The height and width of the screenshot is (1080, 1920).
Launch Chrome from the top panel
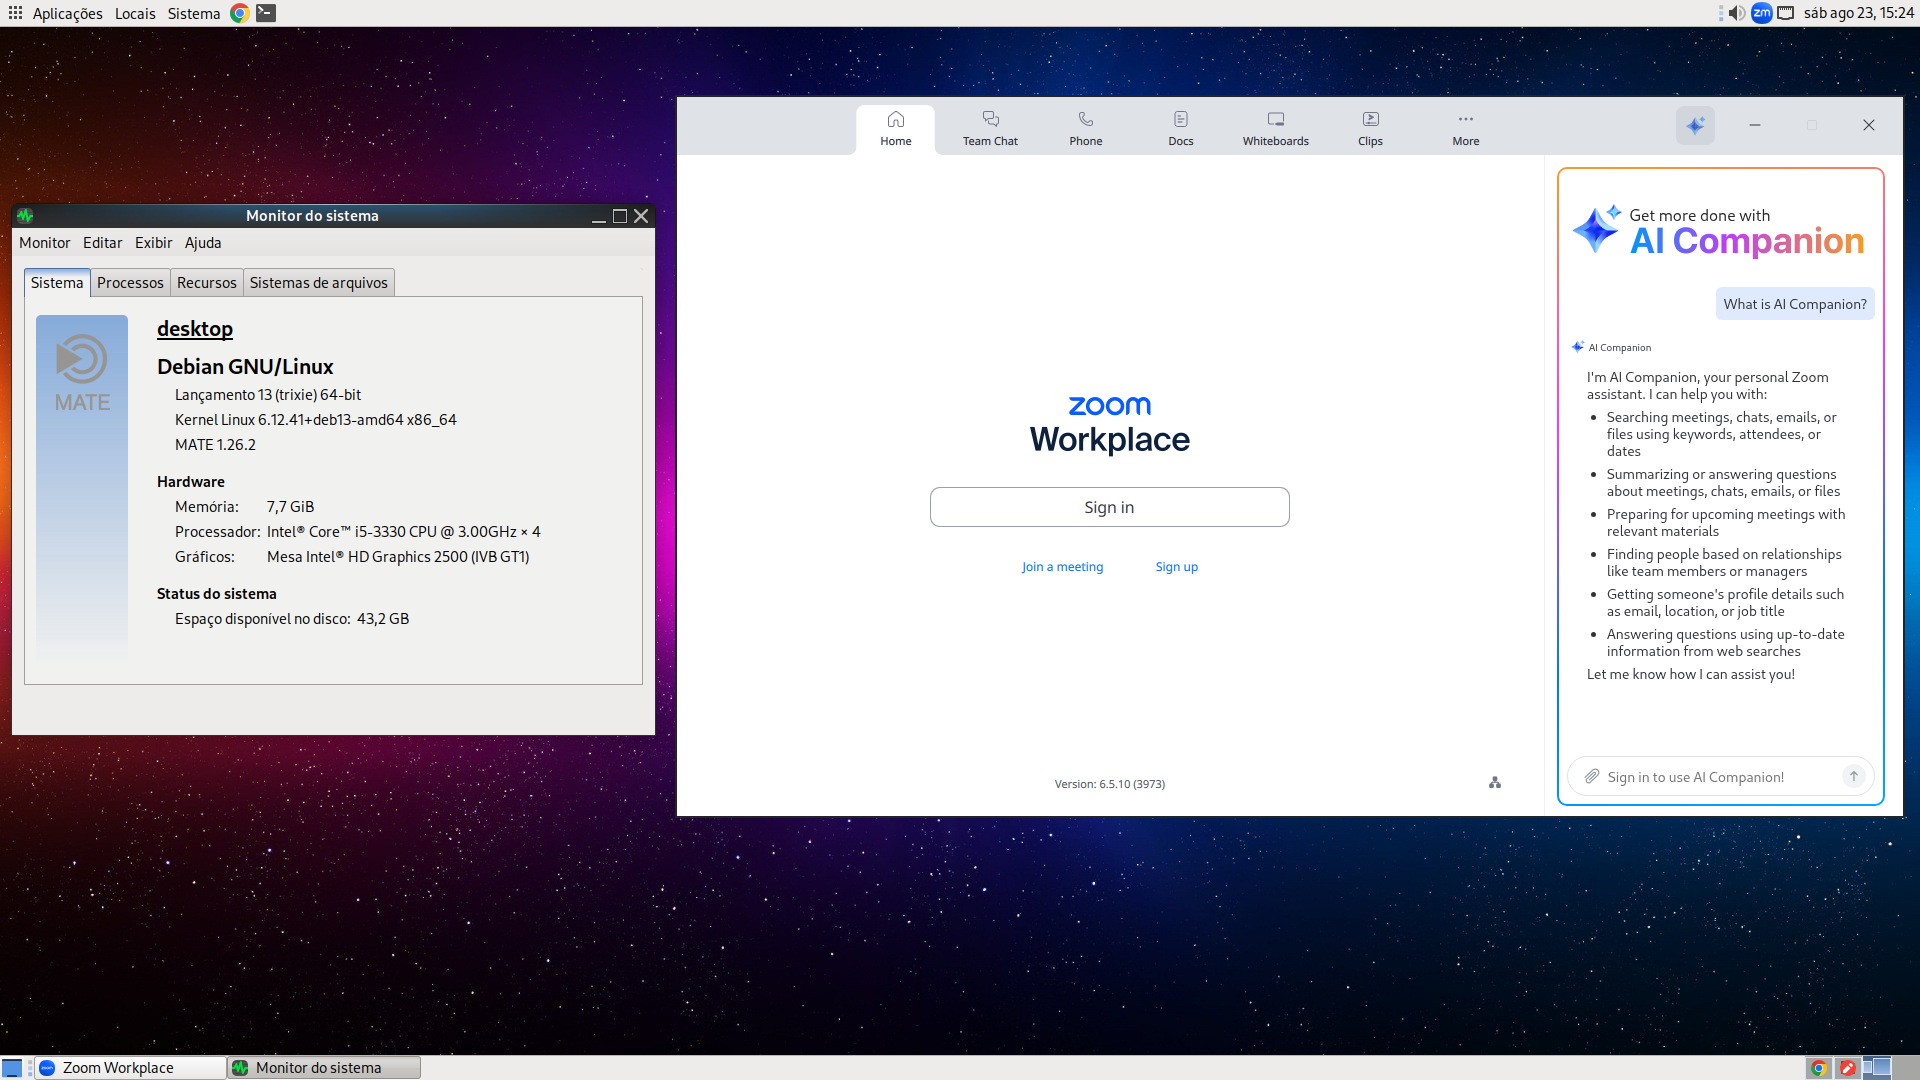[240, 13]
